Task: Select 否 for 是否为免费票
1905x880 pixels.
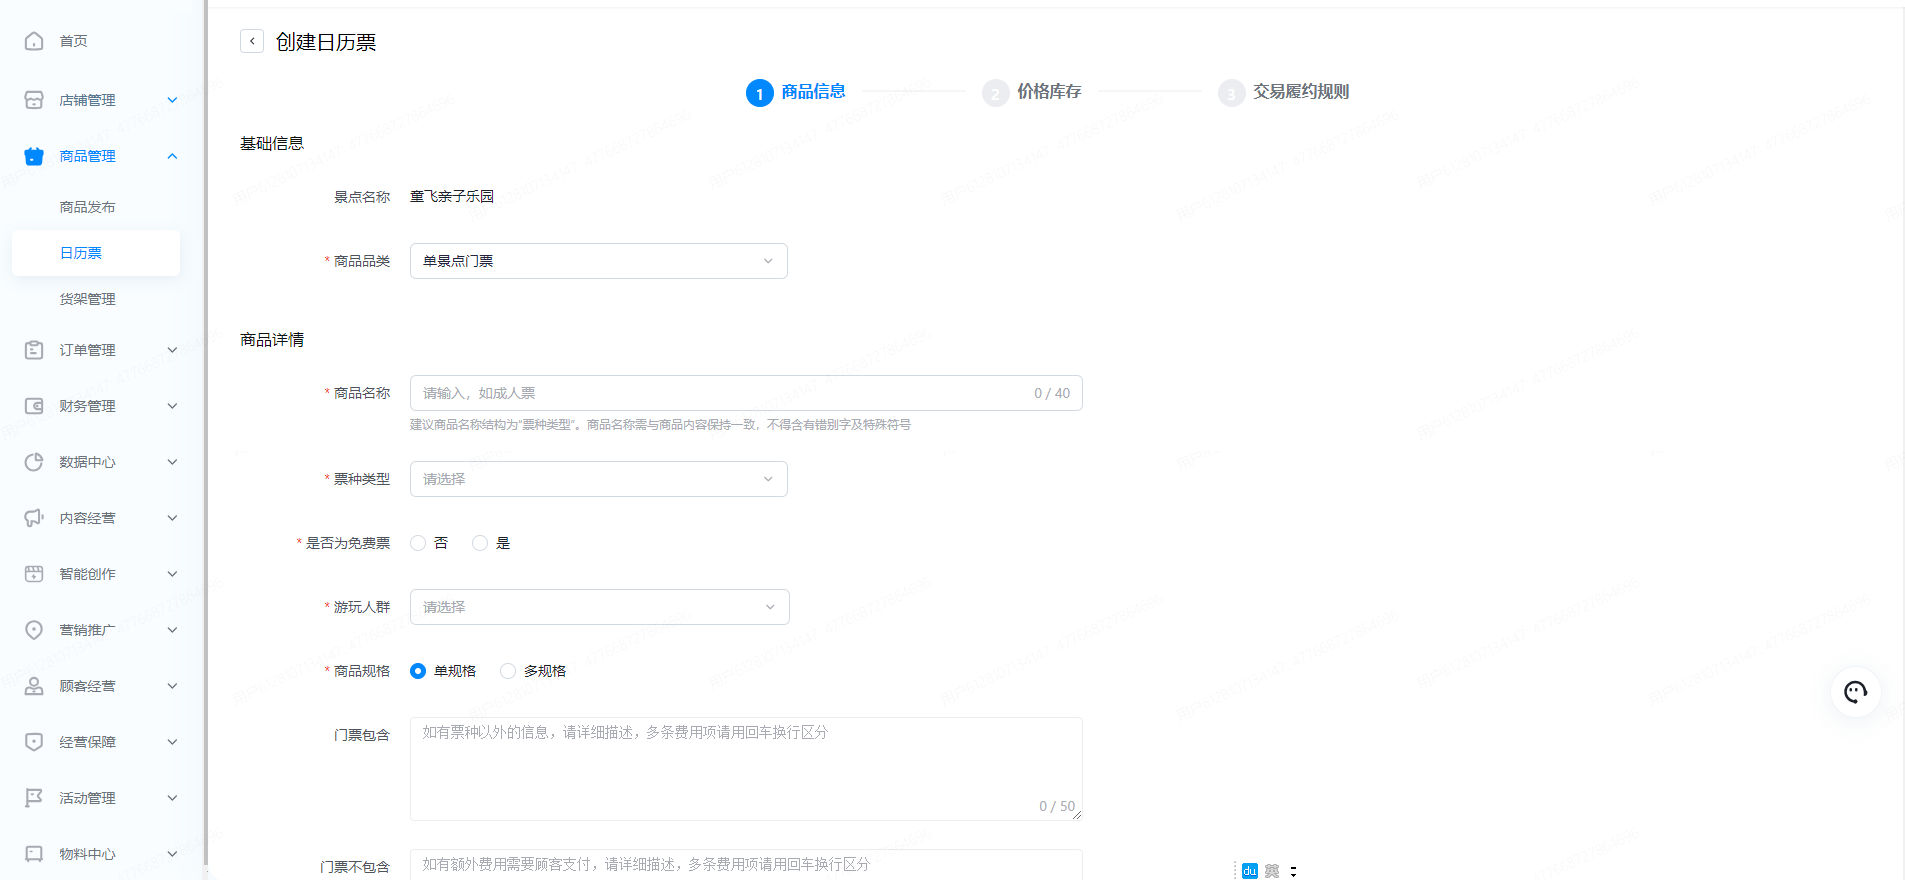Action: [418, 543]
